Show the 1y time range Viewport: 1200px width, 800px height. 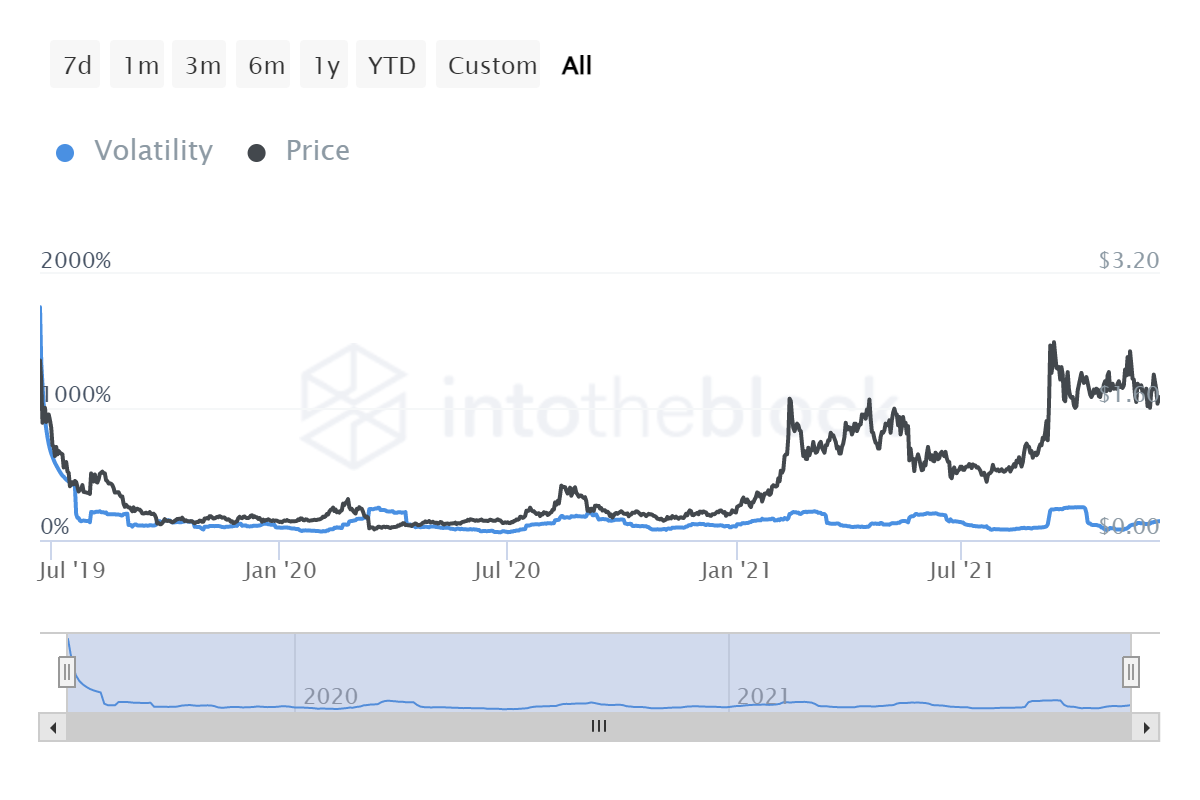[326, 66]
